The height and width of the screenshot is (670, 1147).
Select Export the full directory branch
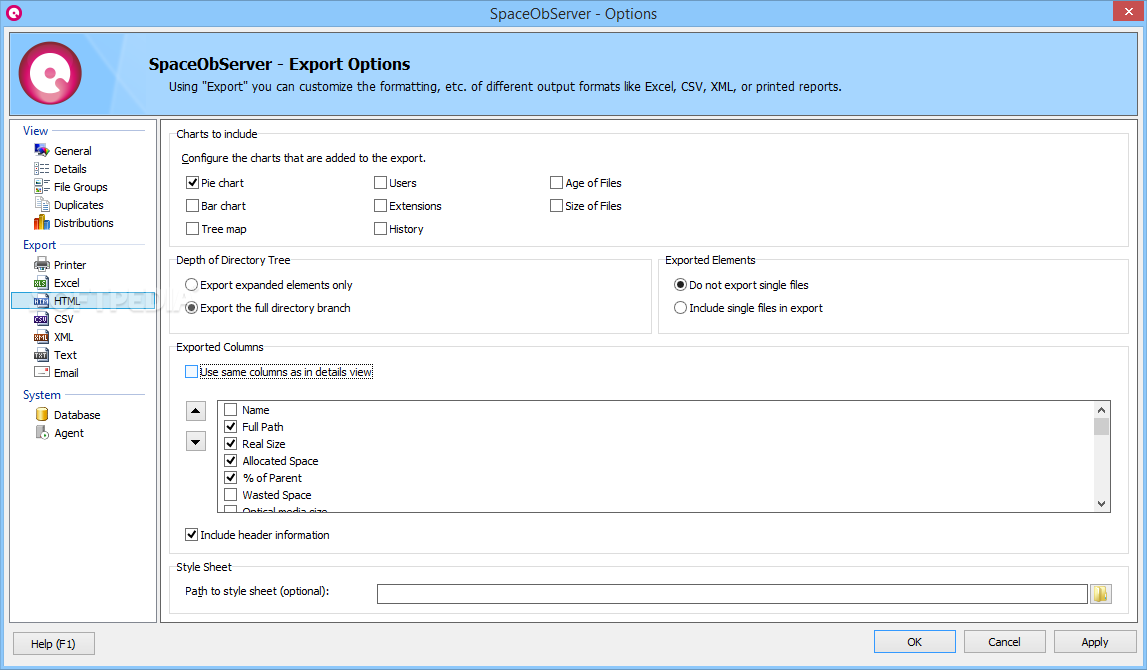tap(192, 308)
